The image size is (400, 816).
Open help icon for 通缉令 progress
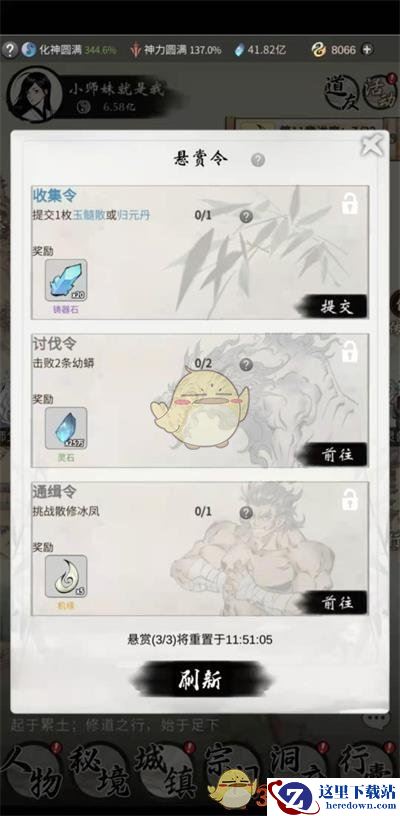pyautogui.click(x=247, y=513)
